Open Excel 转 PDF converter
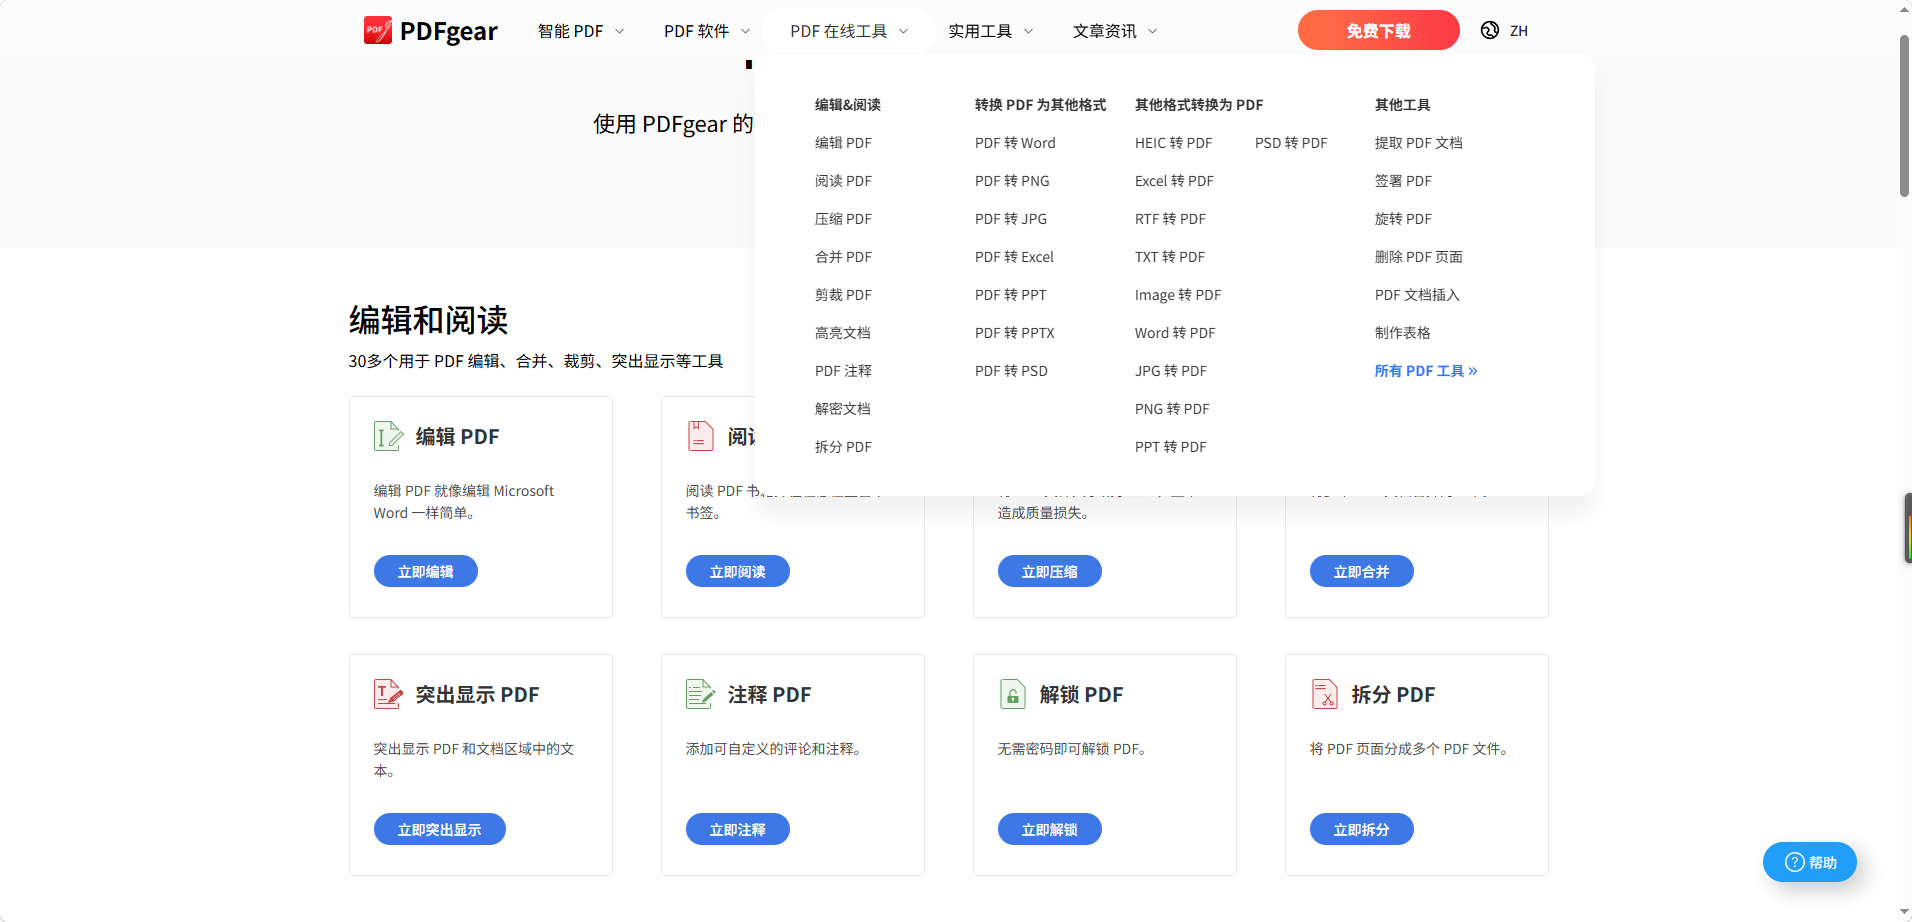 tap(1174, 181)
